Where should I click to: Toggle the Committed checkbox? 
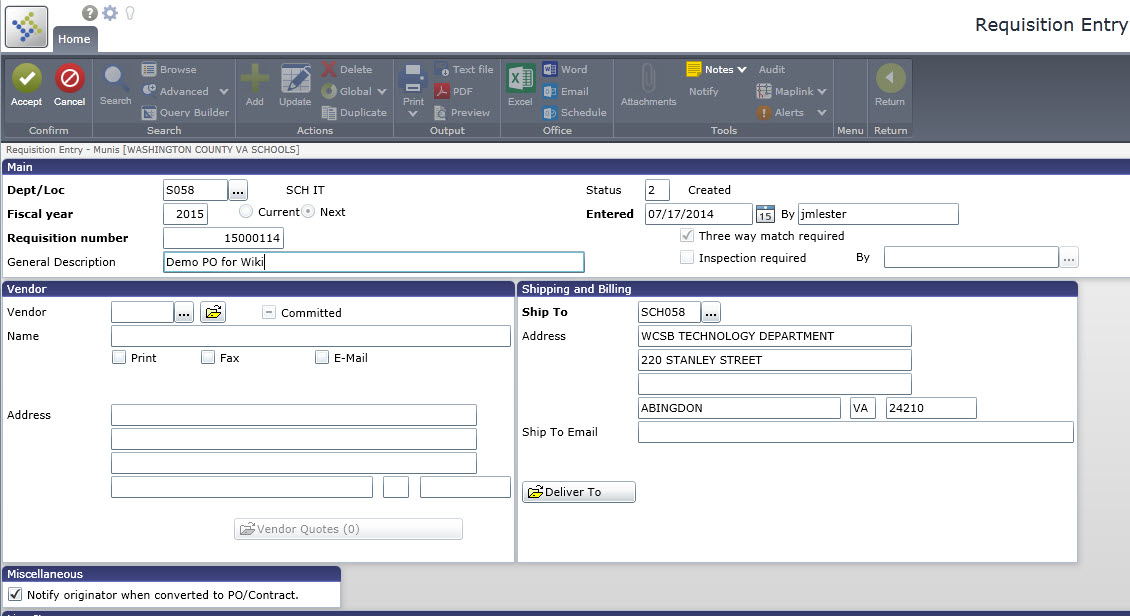point(269,312)
